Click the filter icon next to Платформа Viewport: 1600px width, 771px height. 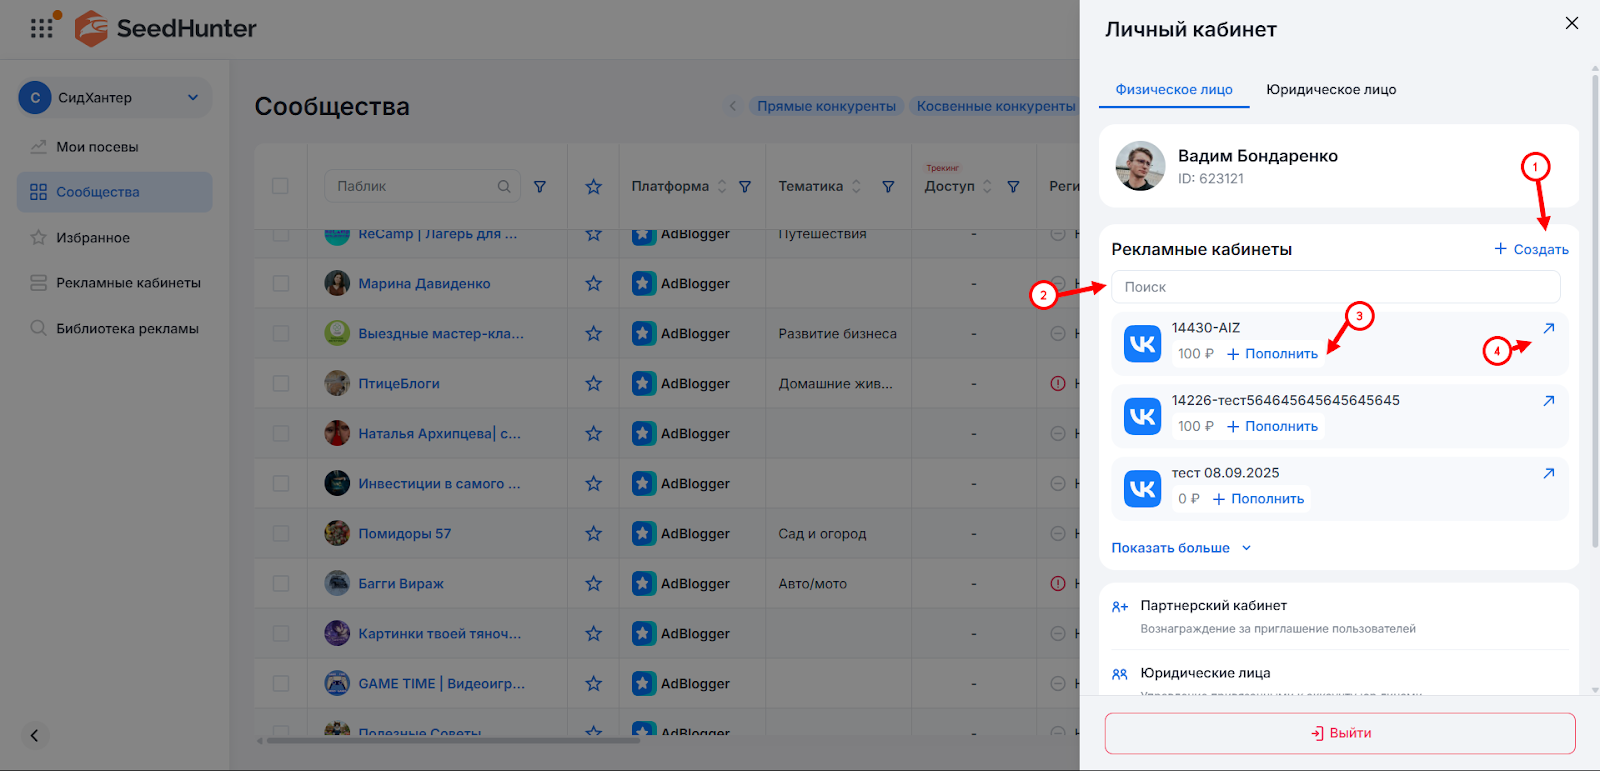click(745, 187)
